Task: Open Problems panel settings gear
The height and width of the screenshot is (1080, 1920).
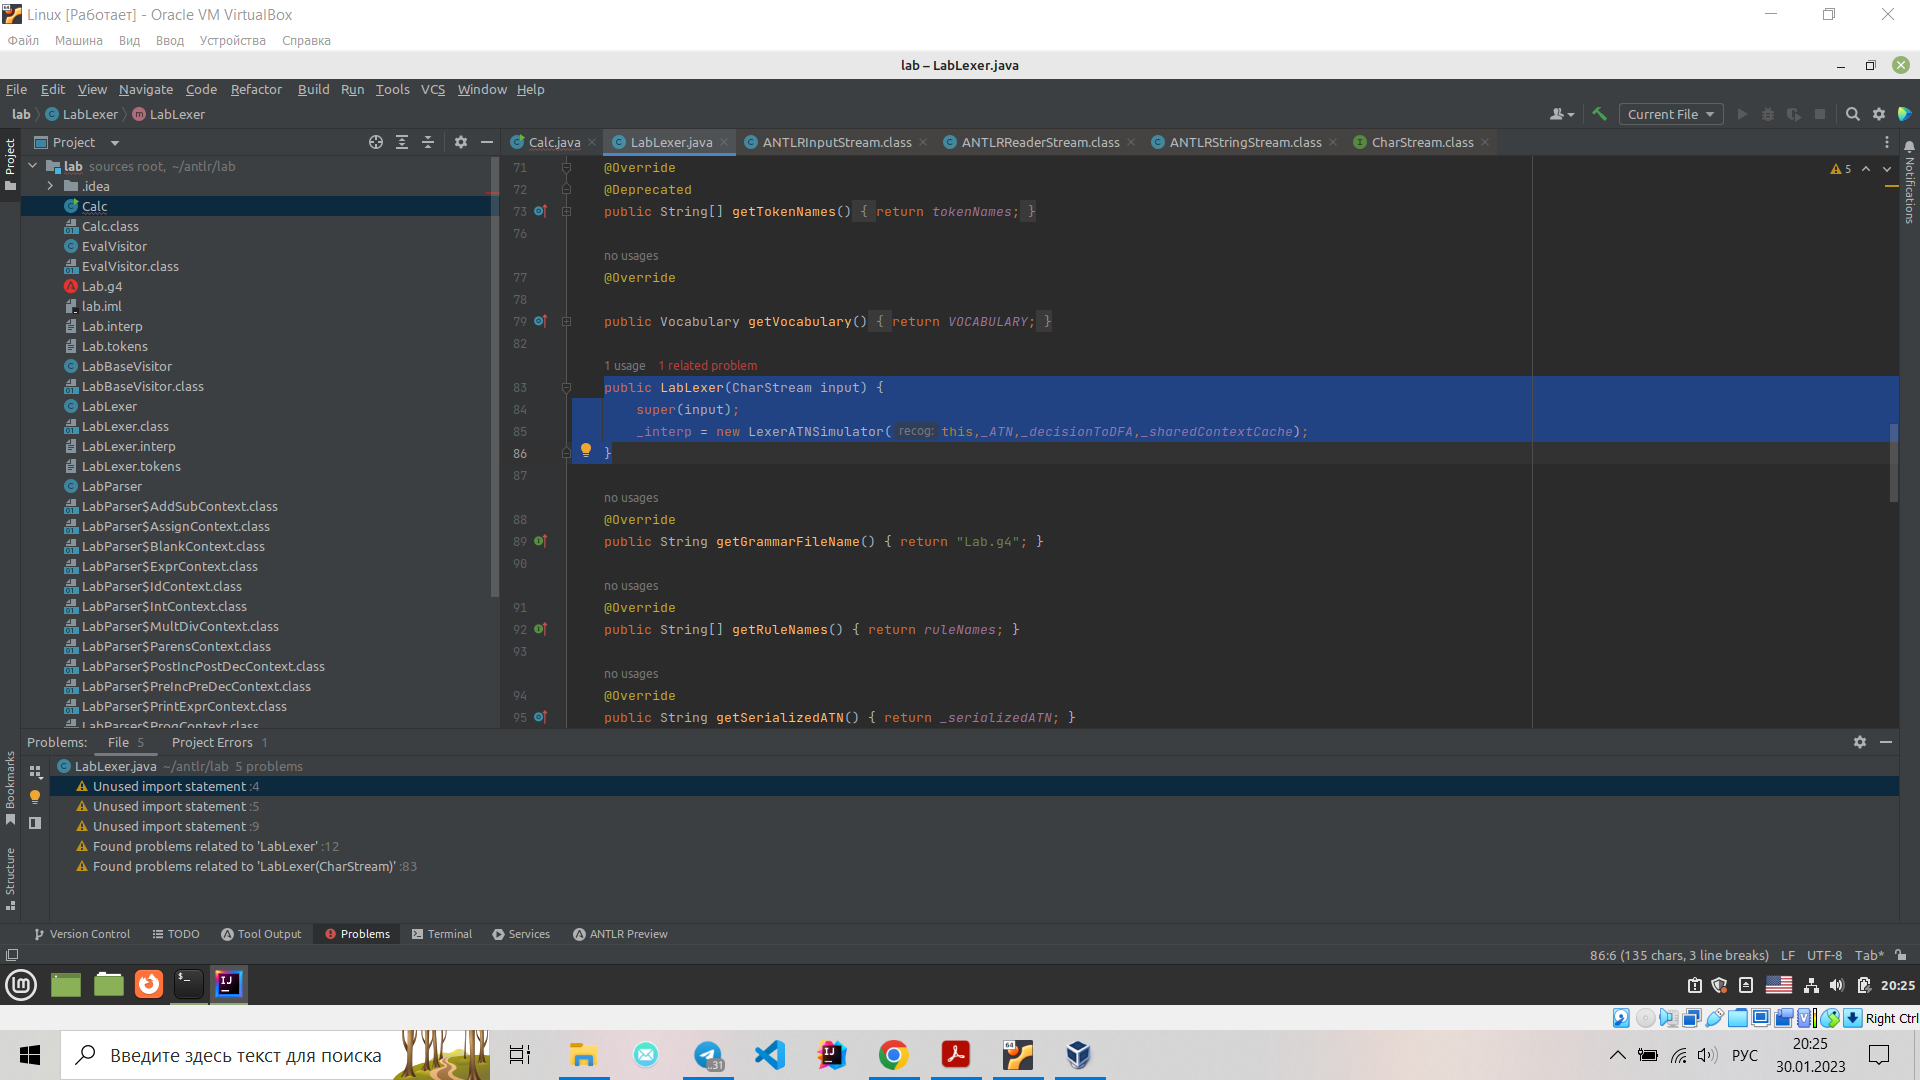Action: click(x=1860, y=742)
